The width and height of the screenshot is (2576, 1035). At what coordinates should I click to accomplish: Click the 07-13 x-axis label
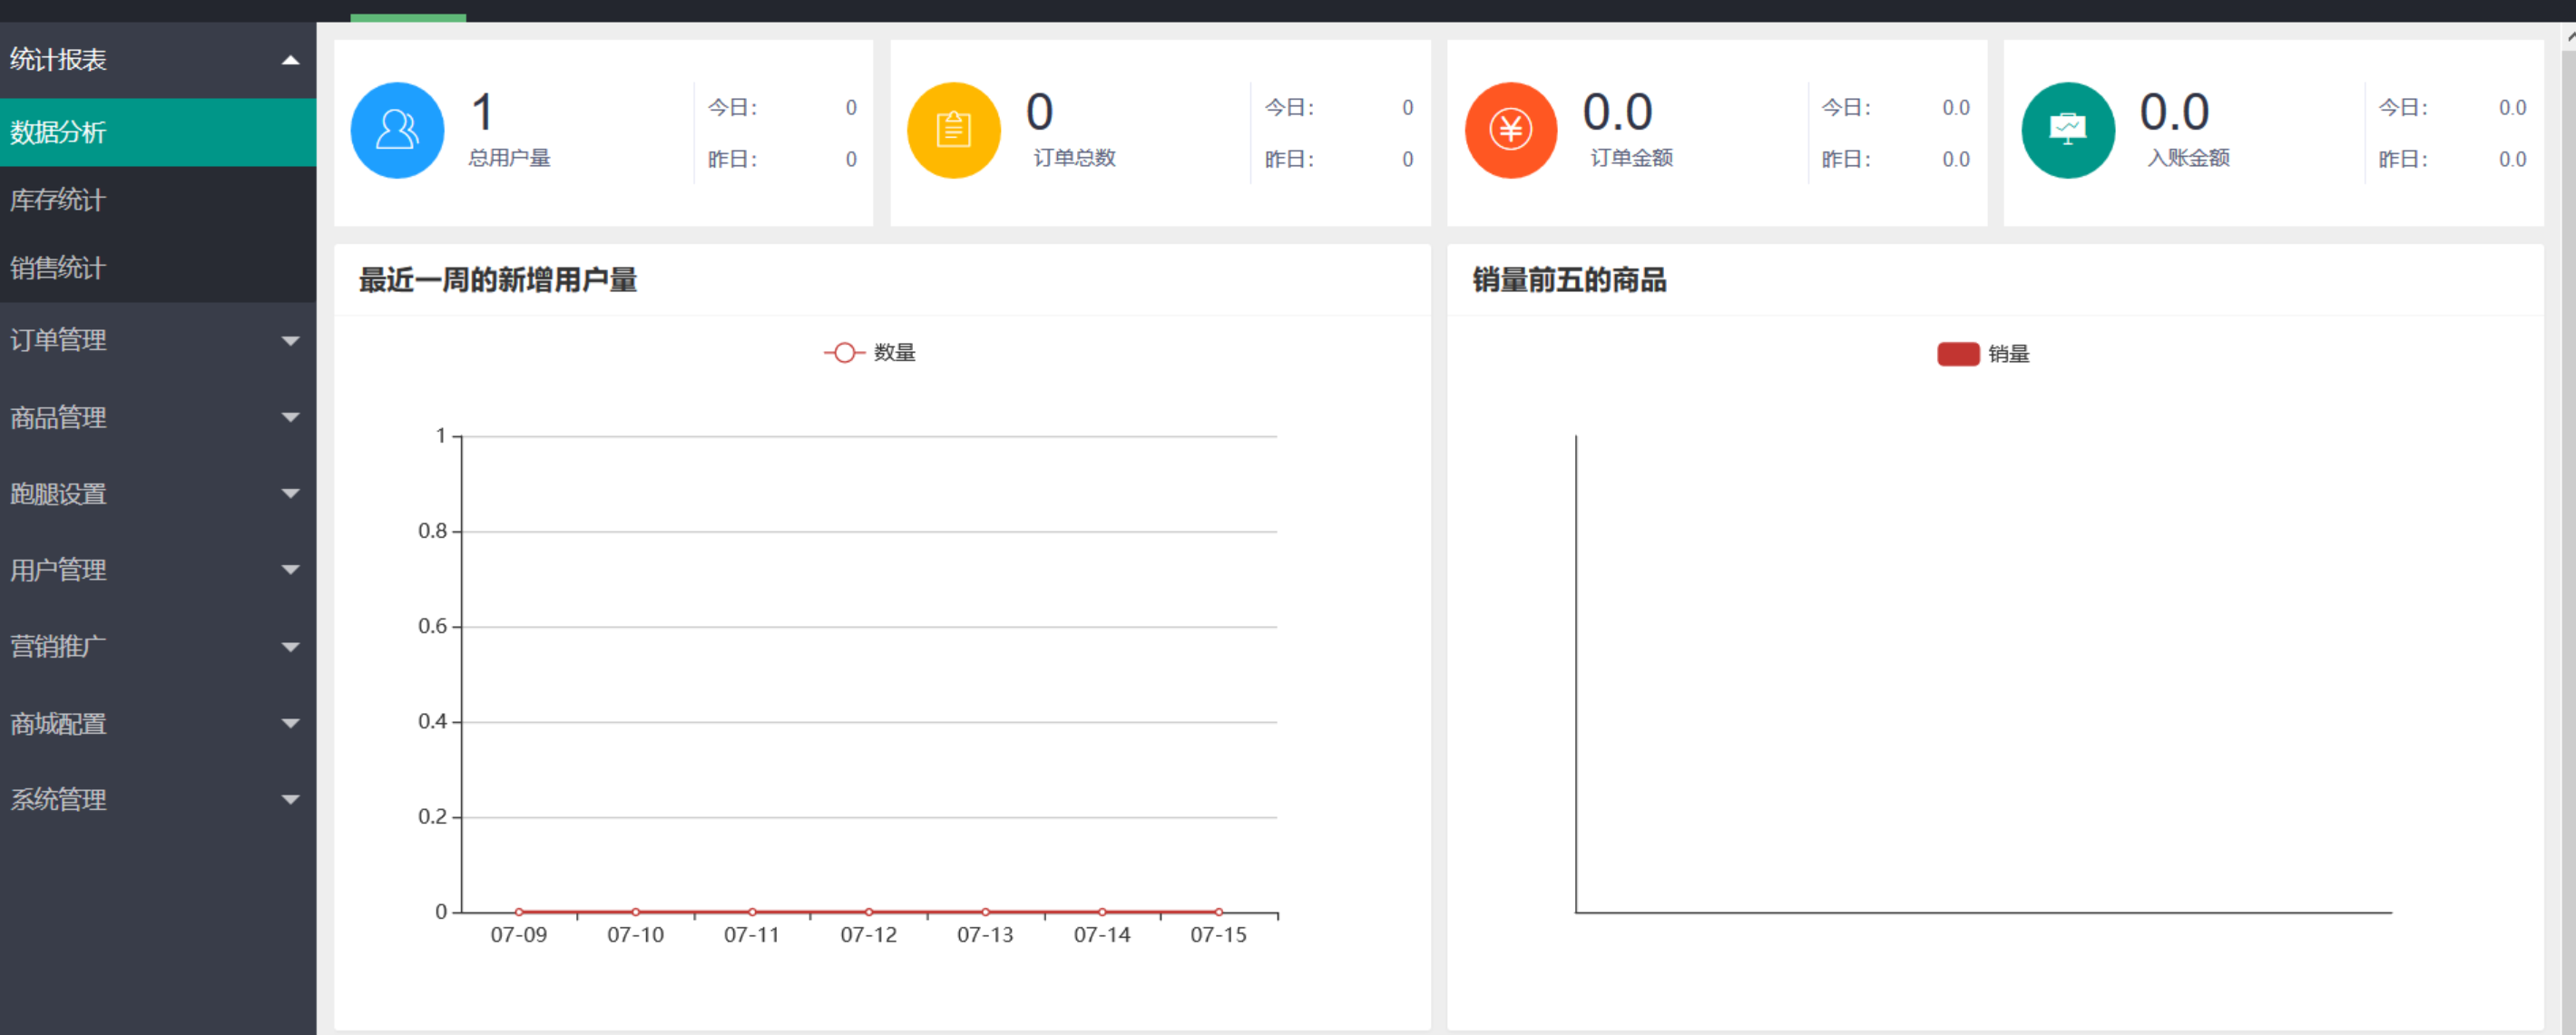point(985,935)
